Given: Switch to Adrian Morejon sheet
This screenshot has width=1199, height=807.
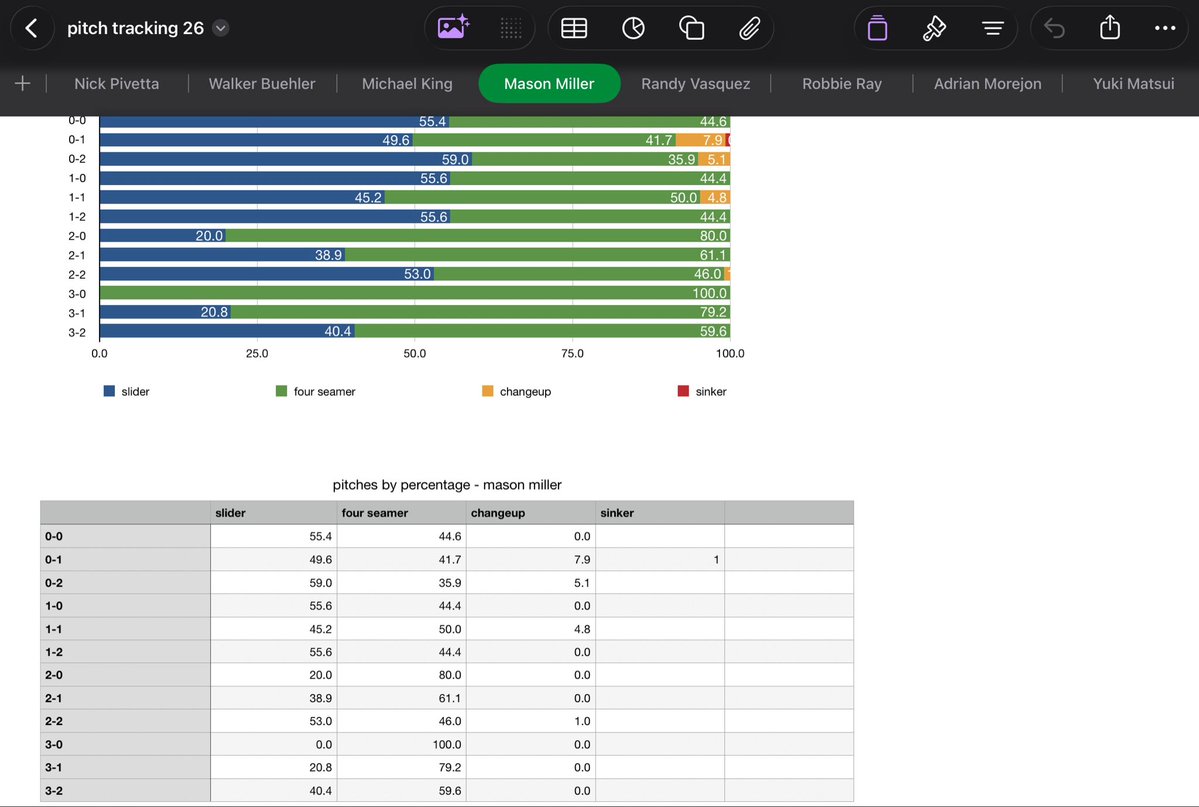Looking at the screenshot, I should coord(987,83).
